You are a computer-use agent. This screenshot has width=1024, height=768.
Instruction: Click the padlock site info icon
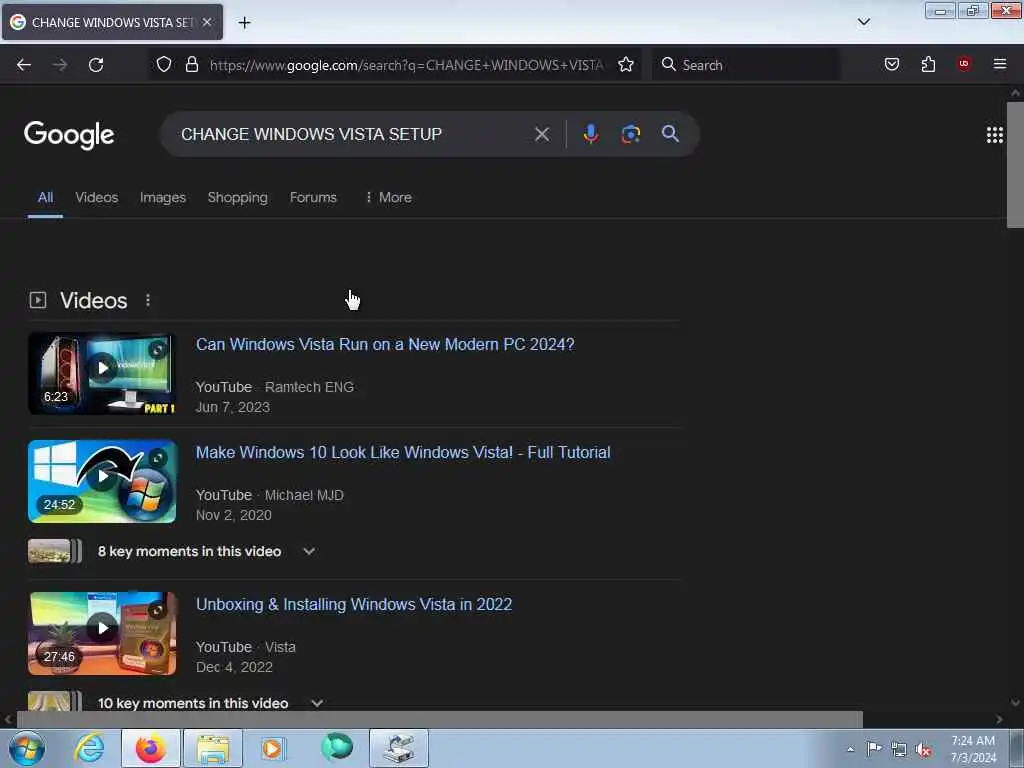pyautogui.click(x=191, y=64)
